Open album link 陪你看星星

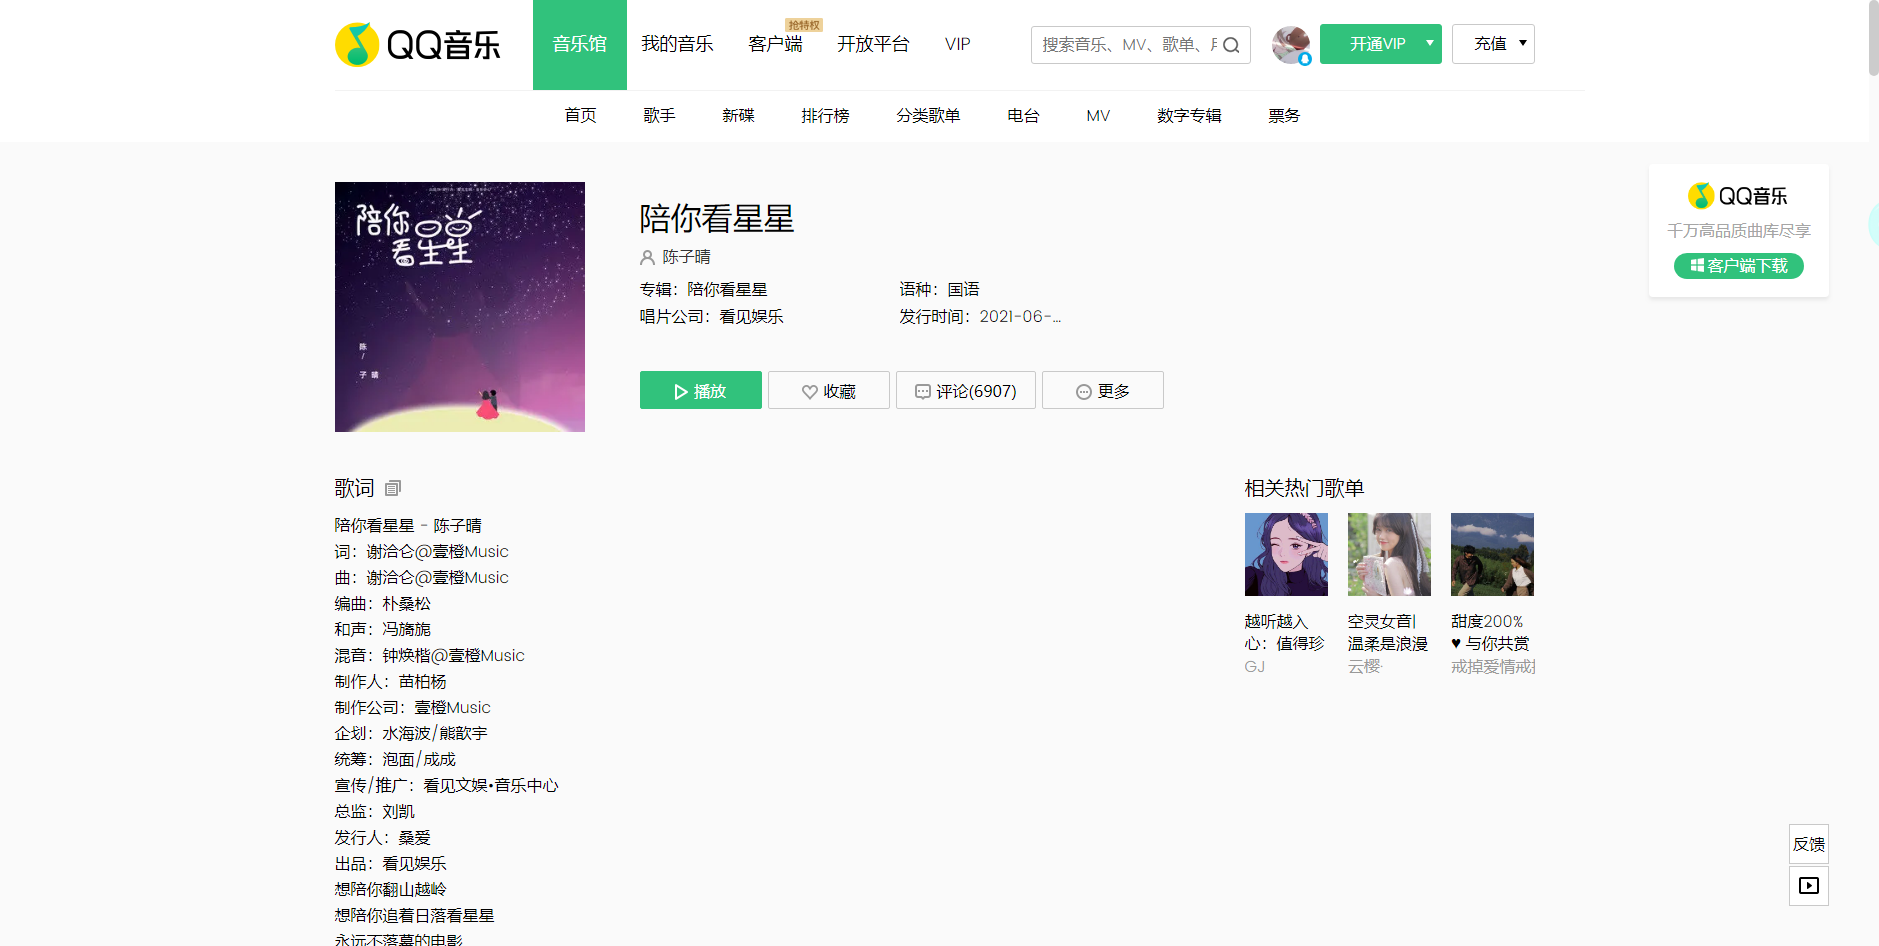click(x=727, y=289)
